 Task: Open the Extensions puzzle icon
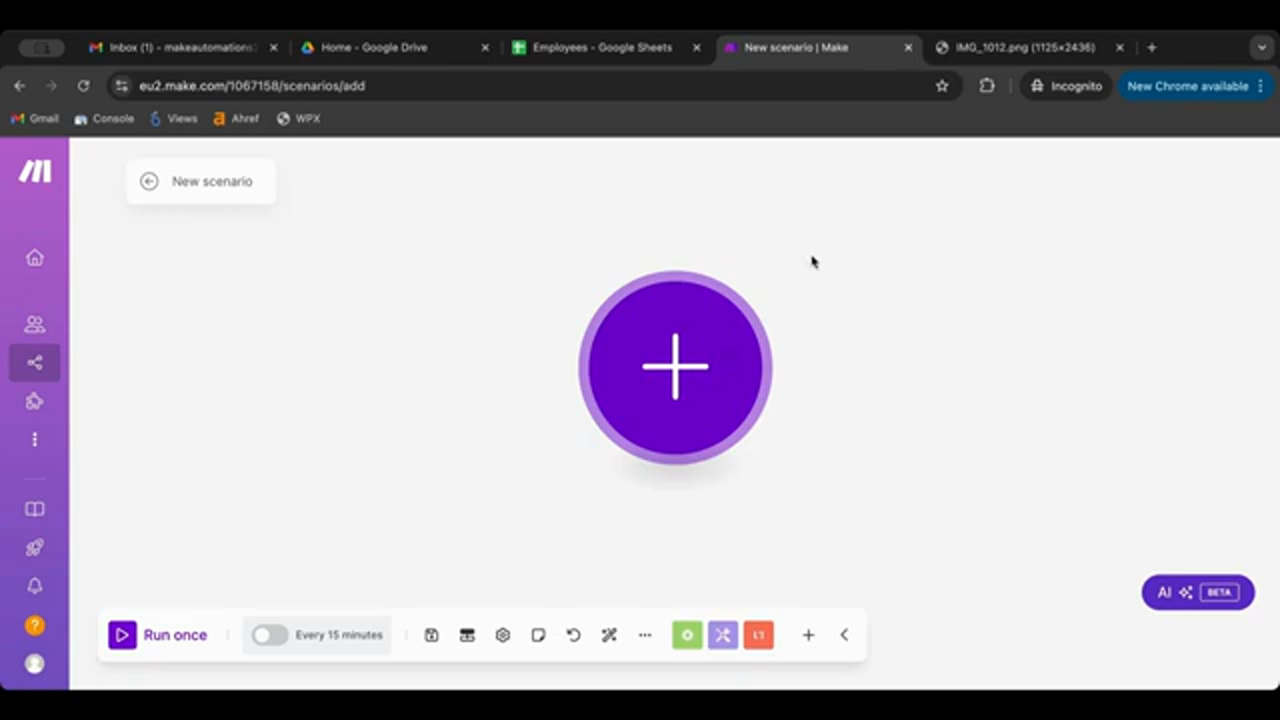987,86
